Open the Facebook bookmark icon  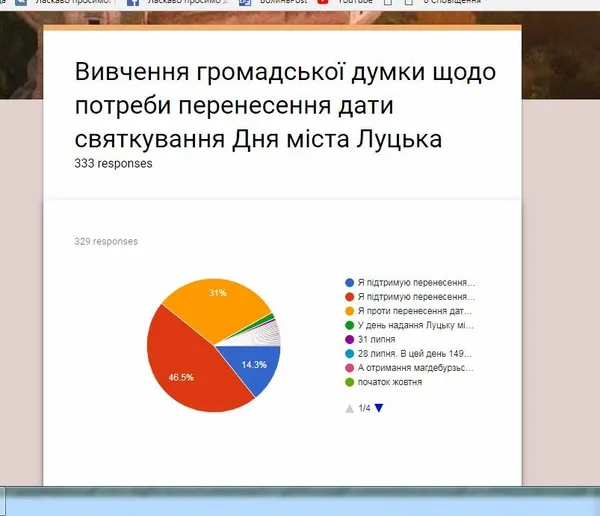tap(133, 2)
